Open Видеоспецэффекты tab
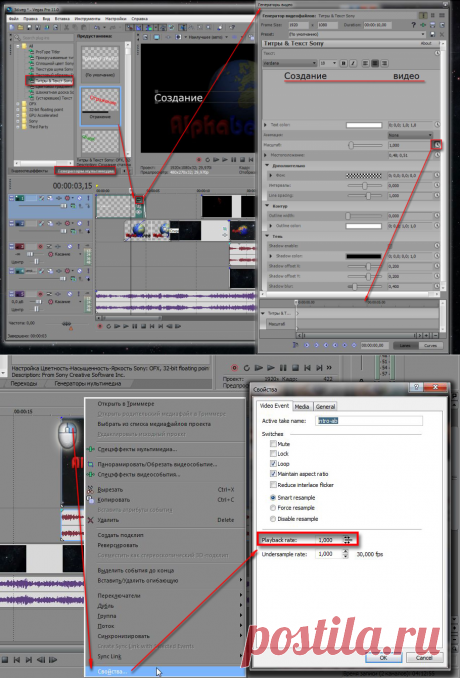Screen dimensions: 460x678 (x=30, y=171)
